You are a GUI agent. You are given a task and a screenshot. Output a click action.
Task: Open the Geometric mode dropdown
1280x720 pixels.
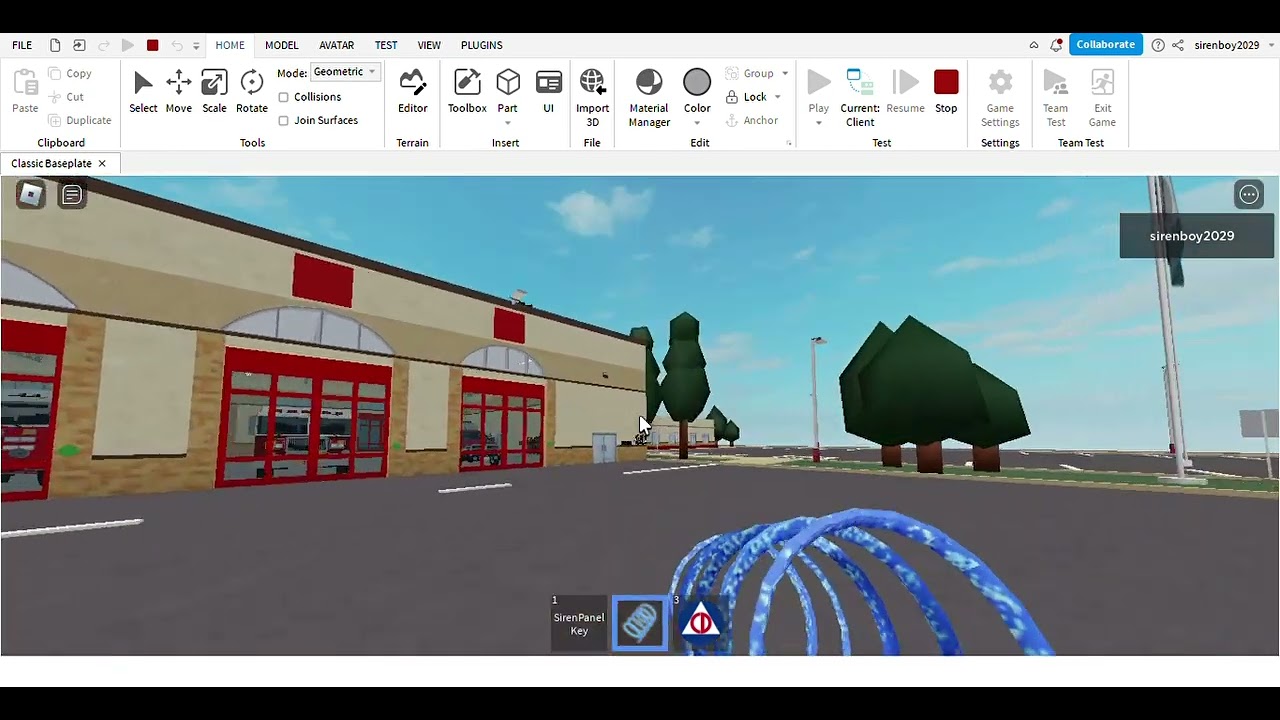345,72
